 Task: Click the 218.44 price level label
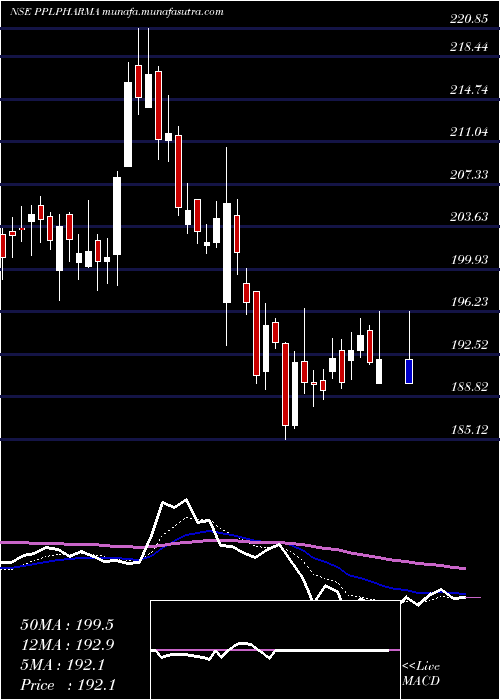[469, 47]
